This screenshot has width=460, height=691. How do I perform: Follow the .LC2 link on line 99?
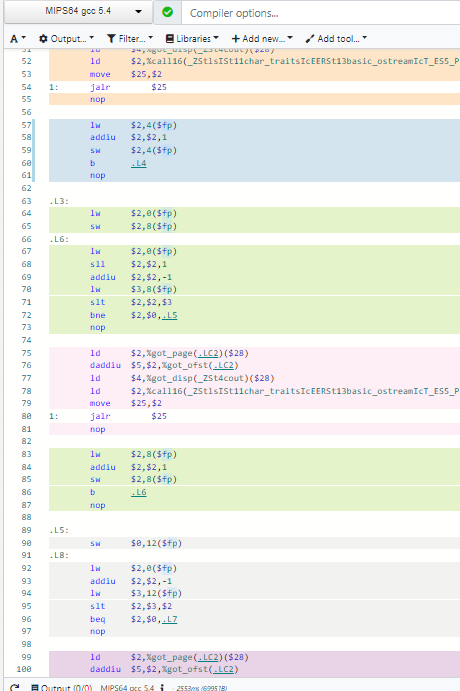pos(208,658)
